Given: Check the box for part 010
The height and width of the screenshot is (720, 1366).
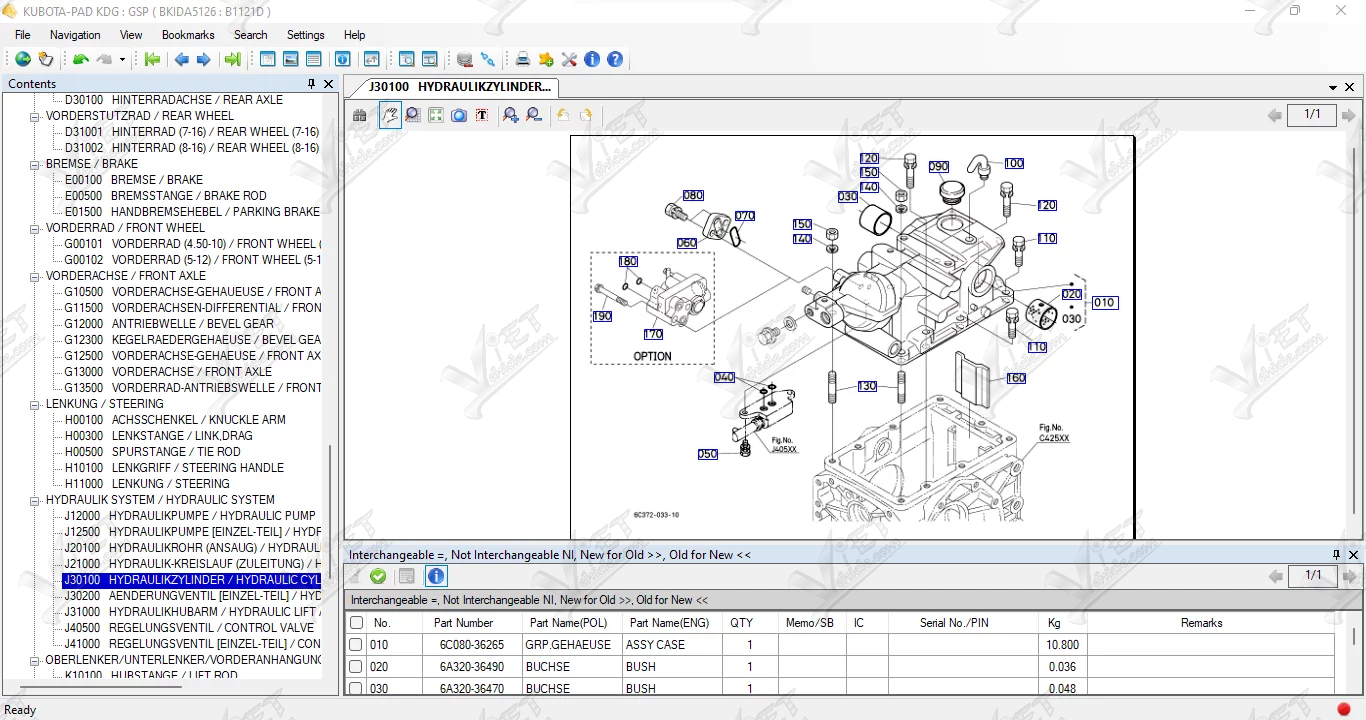Looking at the screenshot, I should [x=356, y=645].
